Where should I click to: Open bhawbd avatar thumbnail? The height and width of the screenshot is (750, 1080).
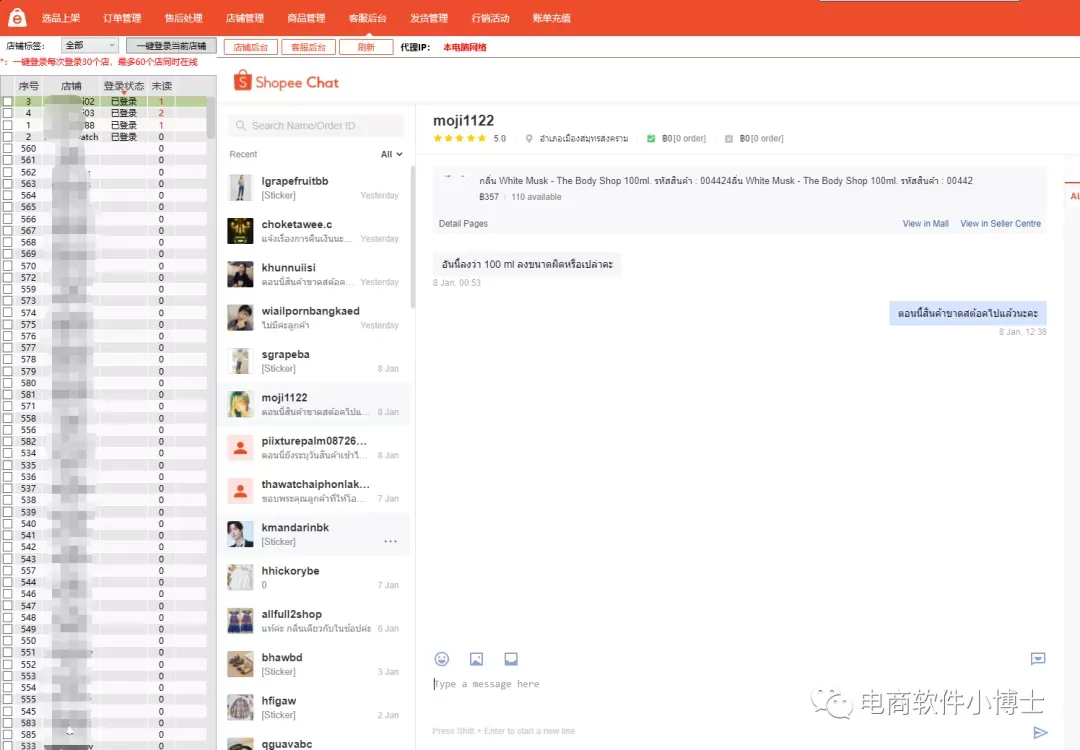tap(240, 664)
